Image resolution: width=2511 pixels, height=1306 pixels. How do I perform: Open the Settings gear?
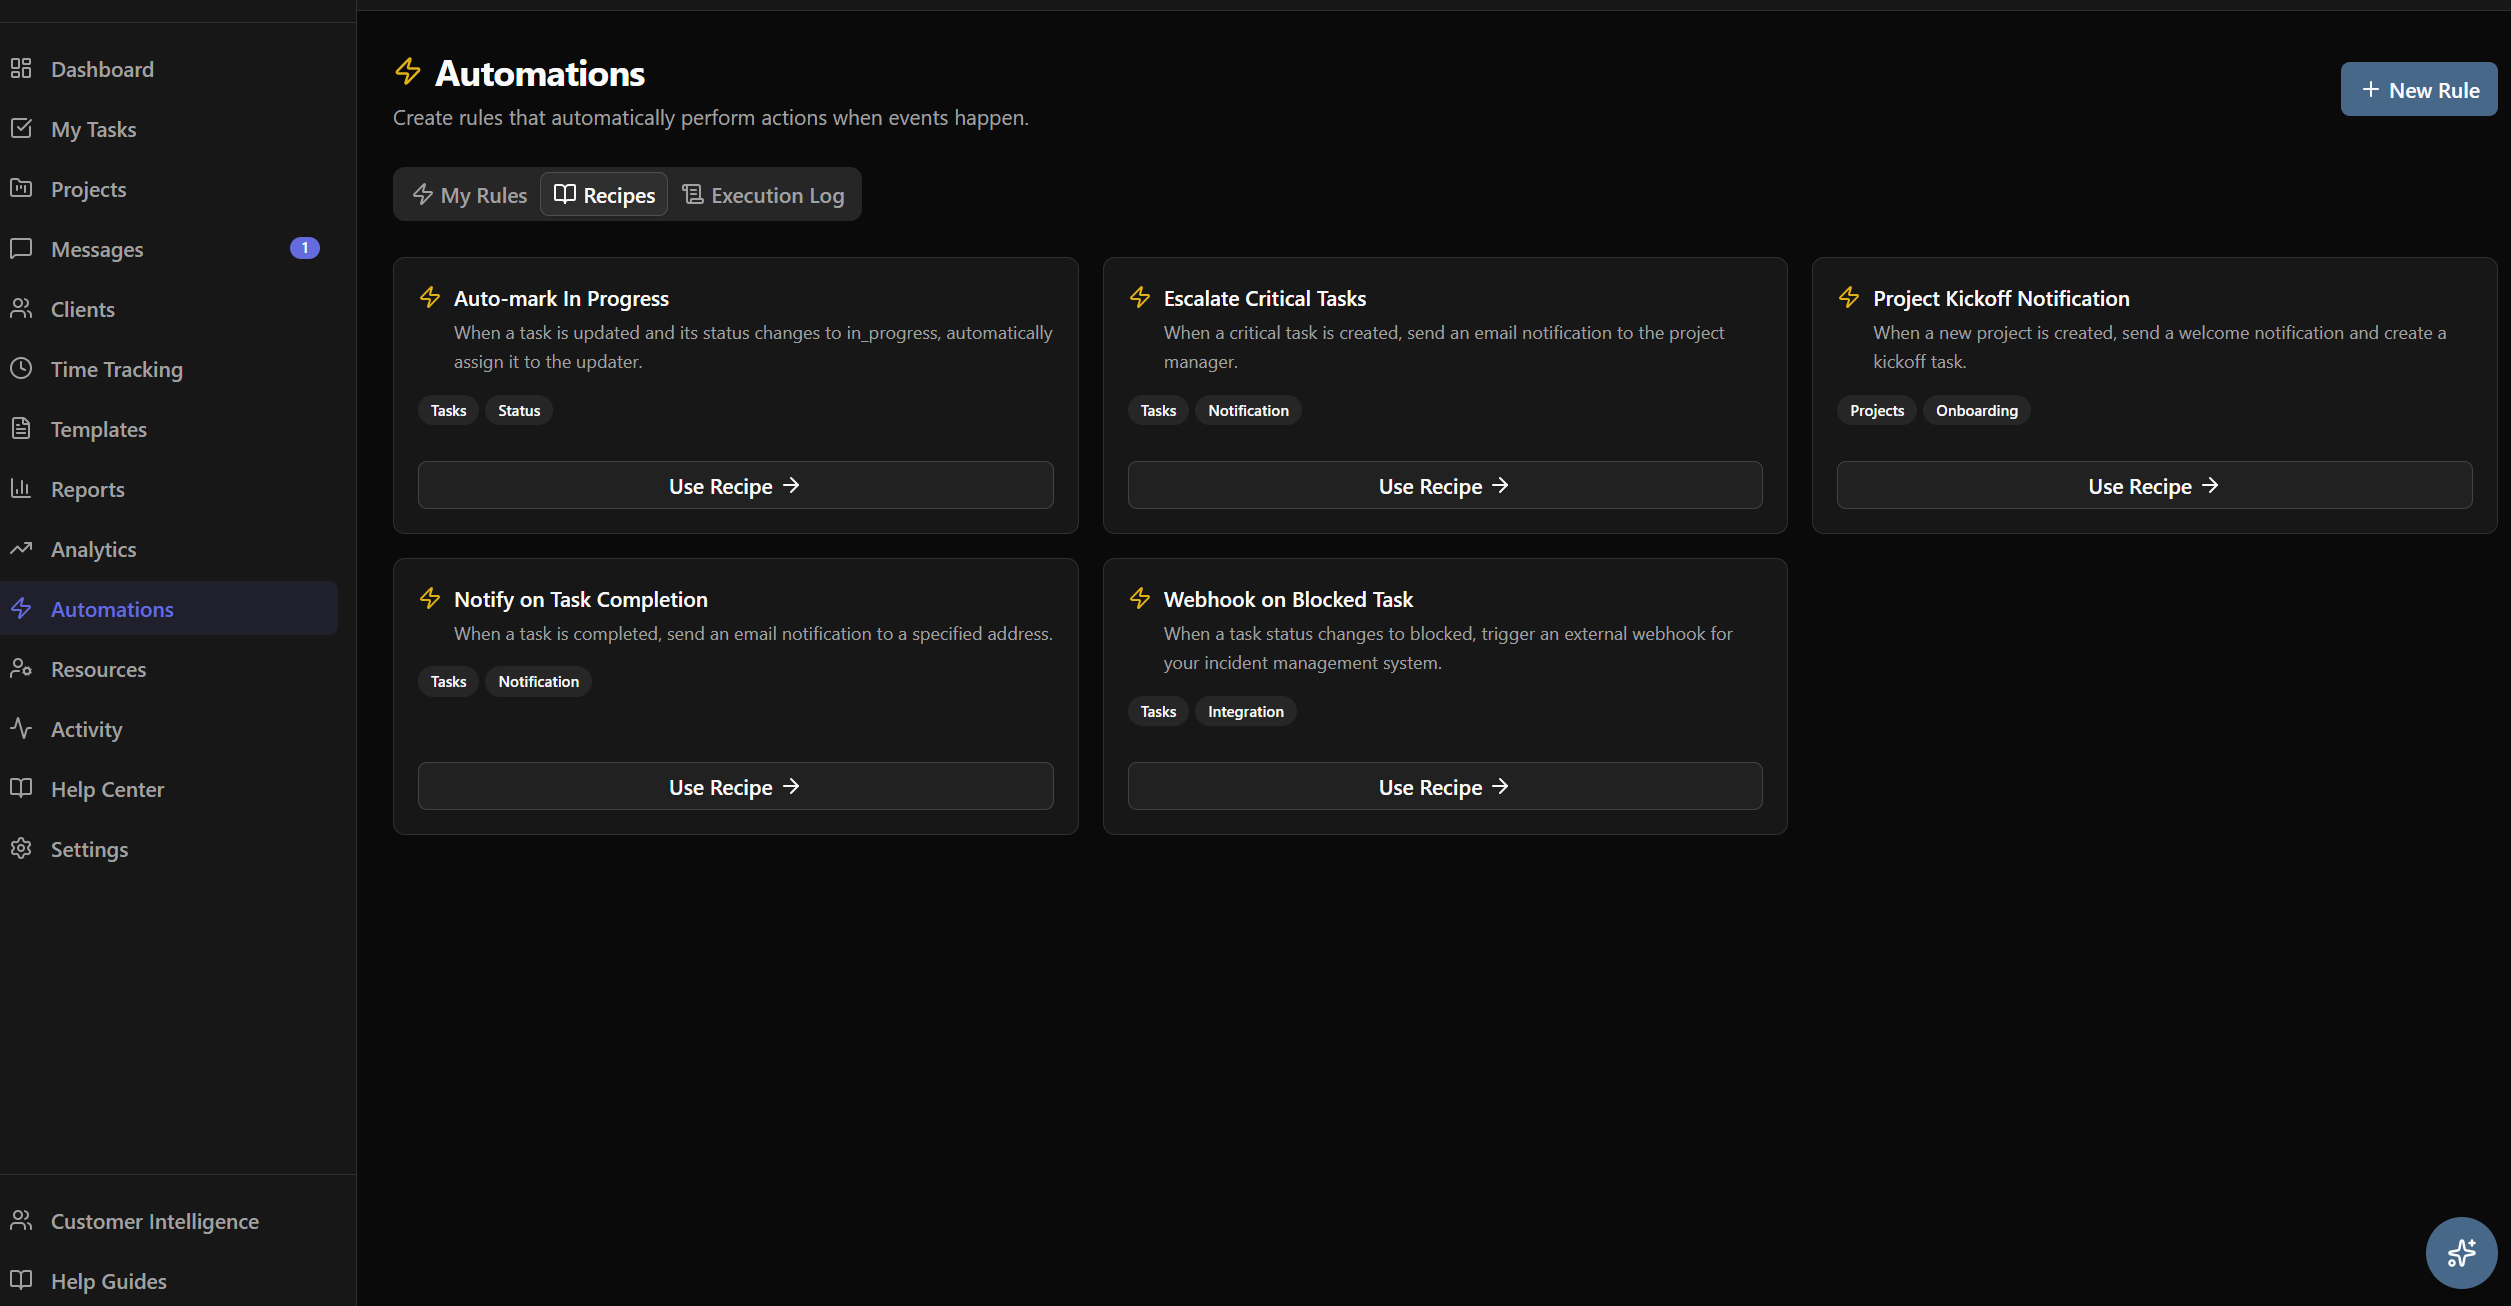(22, 848)
